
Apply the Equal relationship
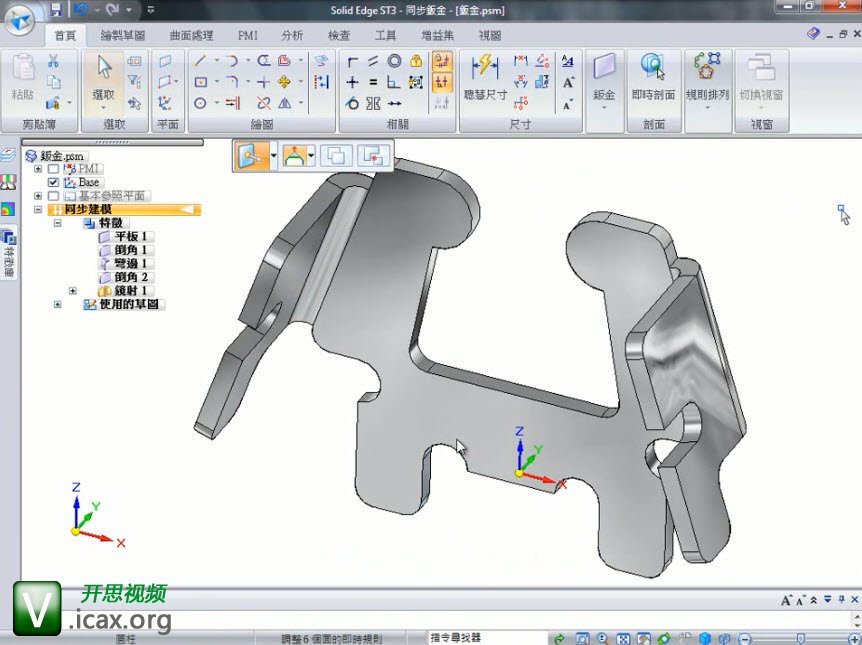pyautogui.click(x=373, y=82)
